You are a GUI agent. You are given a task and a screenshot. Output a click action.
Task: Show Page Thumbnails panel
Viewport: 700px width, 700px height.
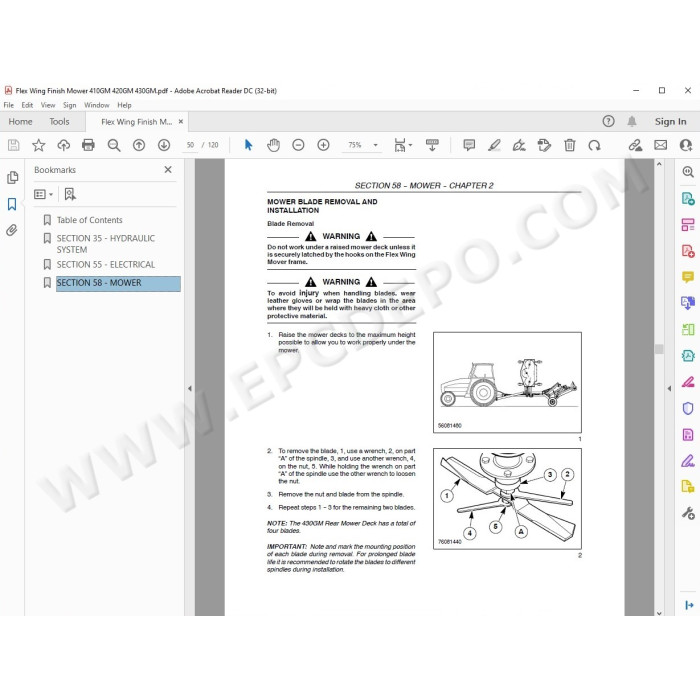(x=12, y=177)
